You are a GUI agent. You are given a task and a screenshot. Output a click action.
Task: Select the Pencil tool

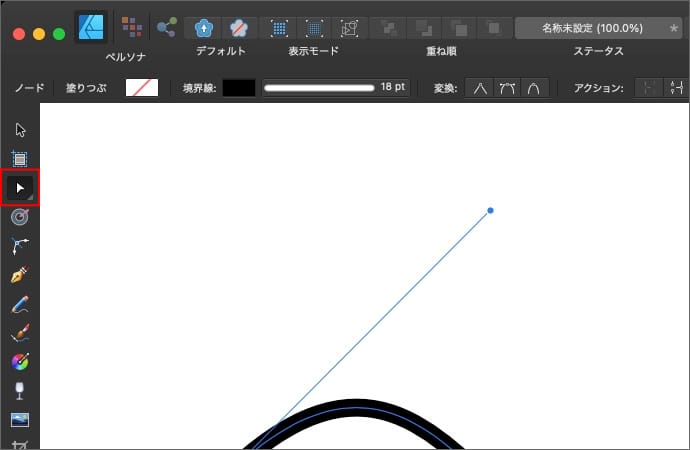pos(20,304)
